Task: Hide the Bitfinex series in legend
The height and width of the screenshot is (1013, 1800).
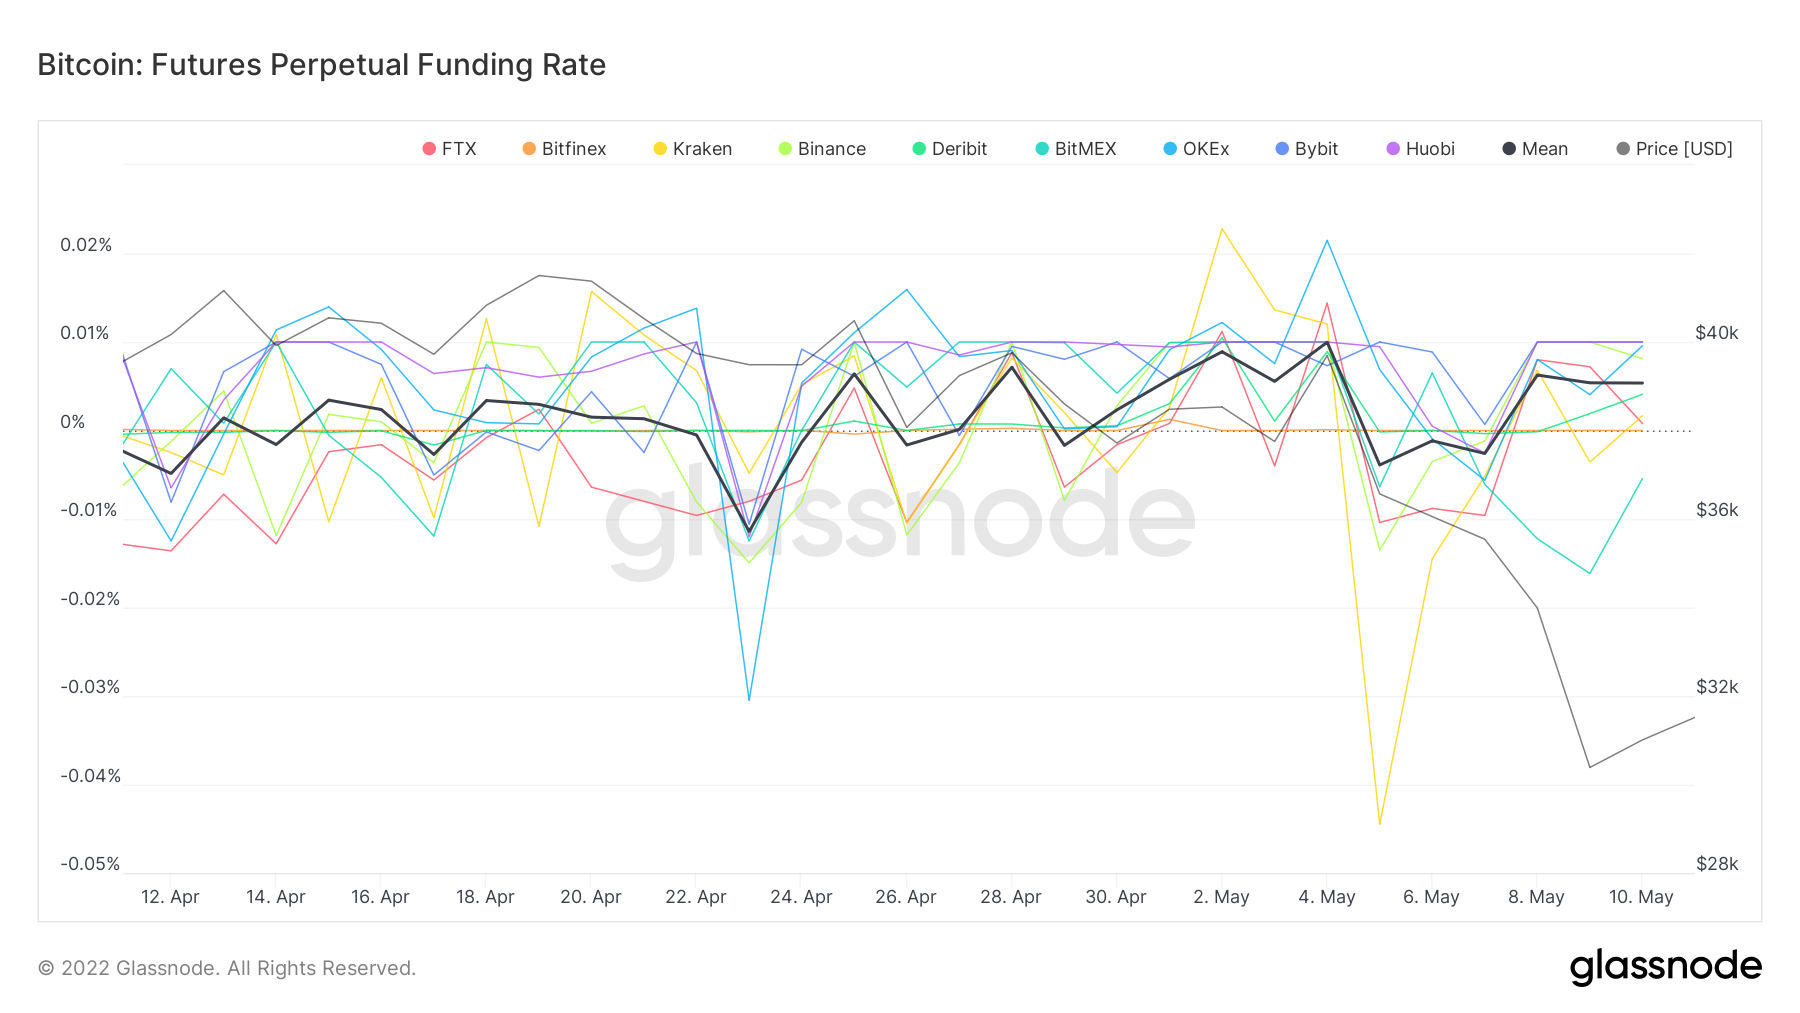Action: tap(564, 149)
